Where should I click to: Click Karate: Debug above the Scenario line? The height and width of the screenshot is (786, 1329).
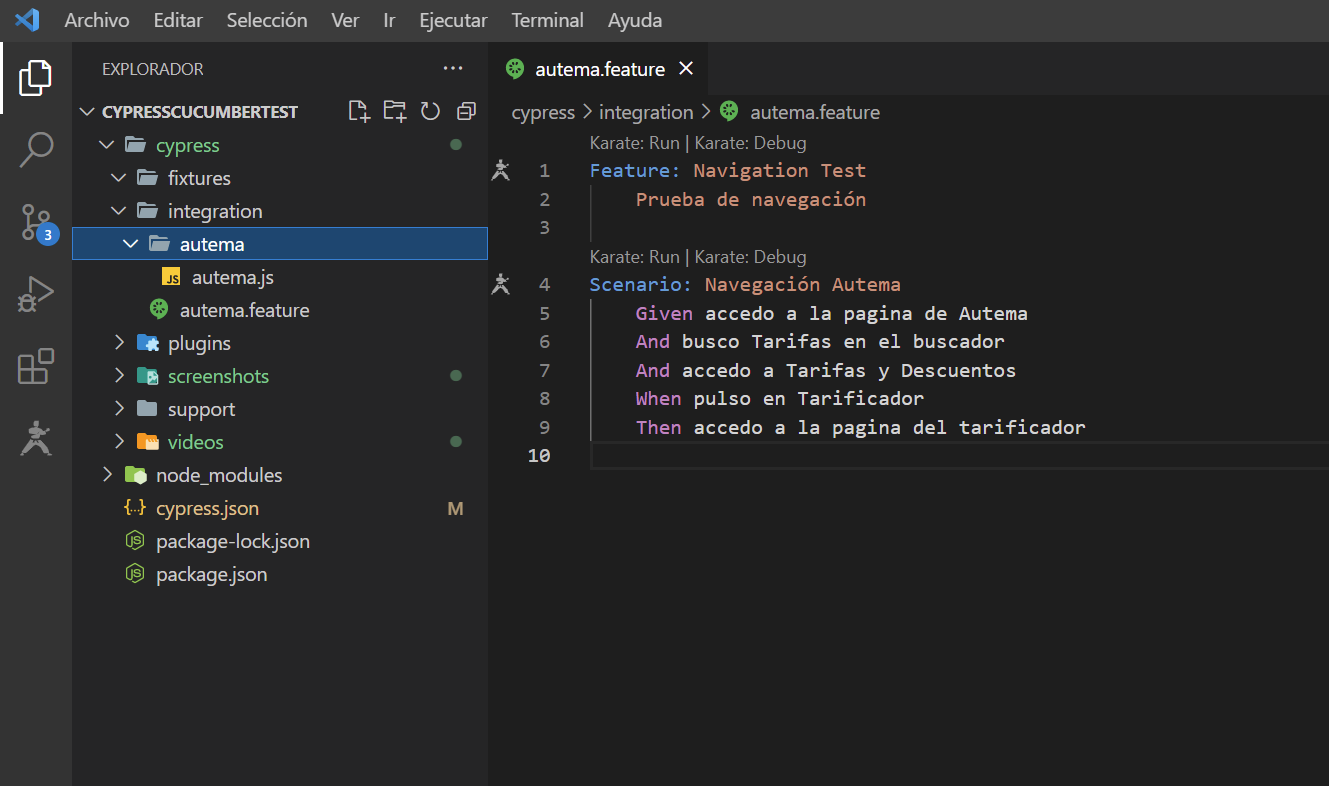750,257
